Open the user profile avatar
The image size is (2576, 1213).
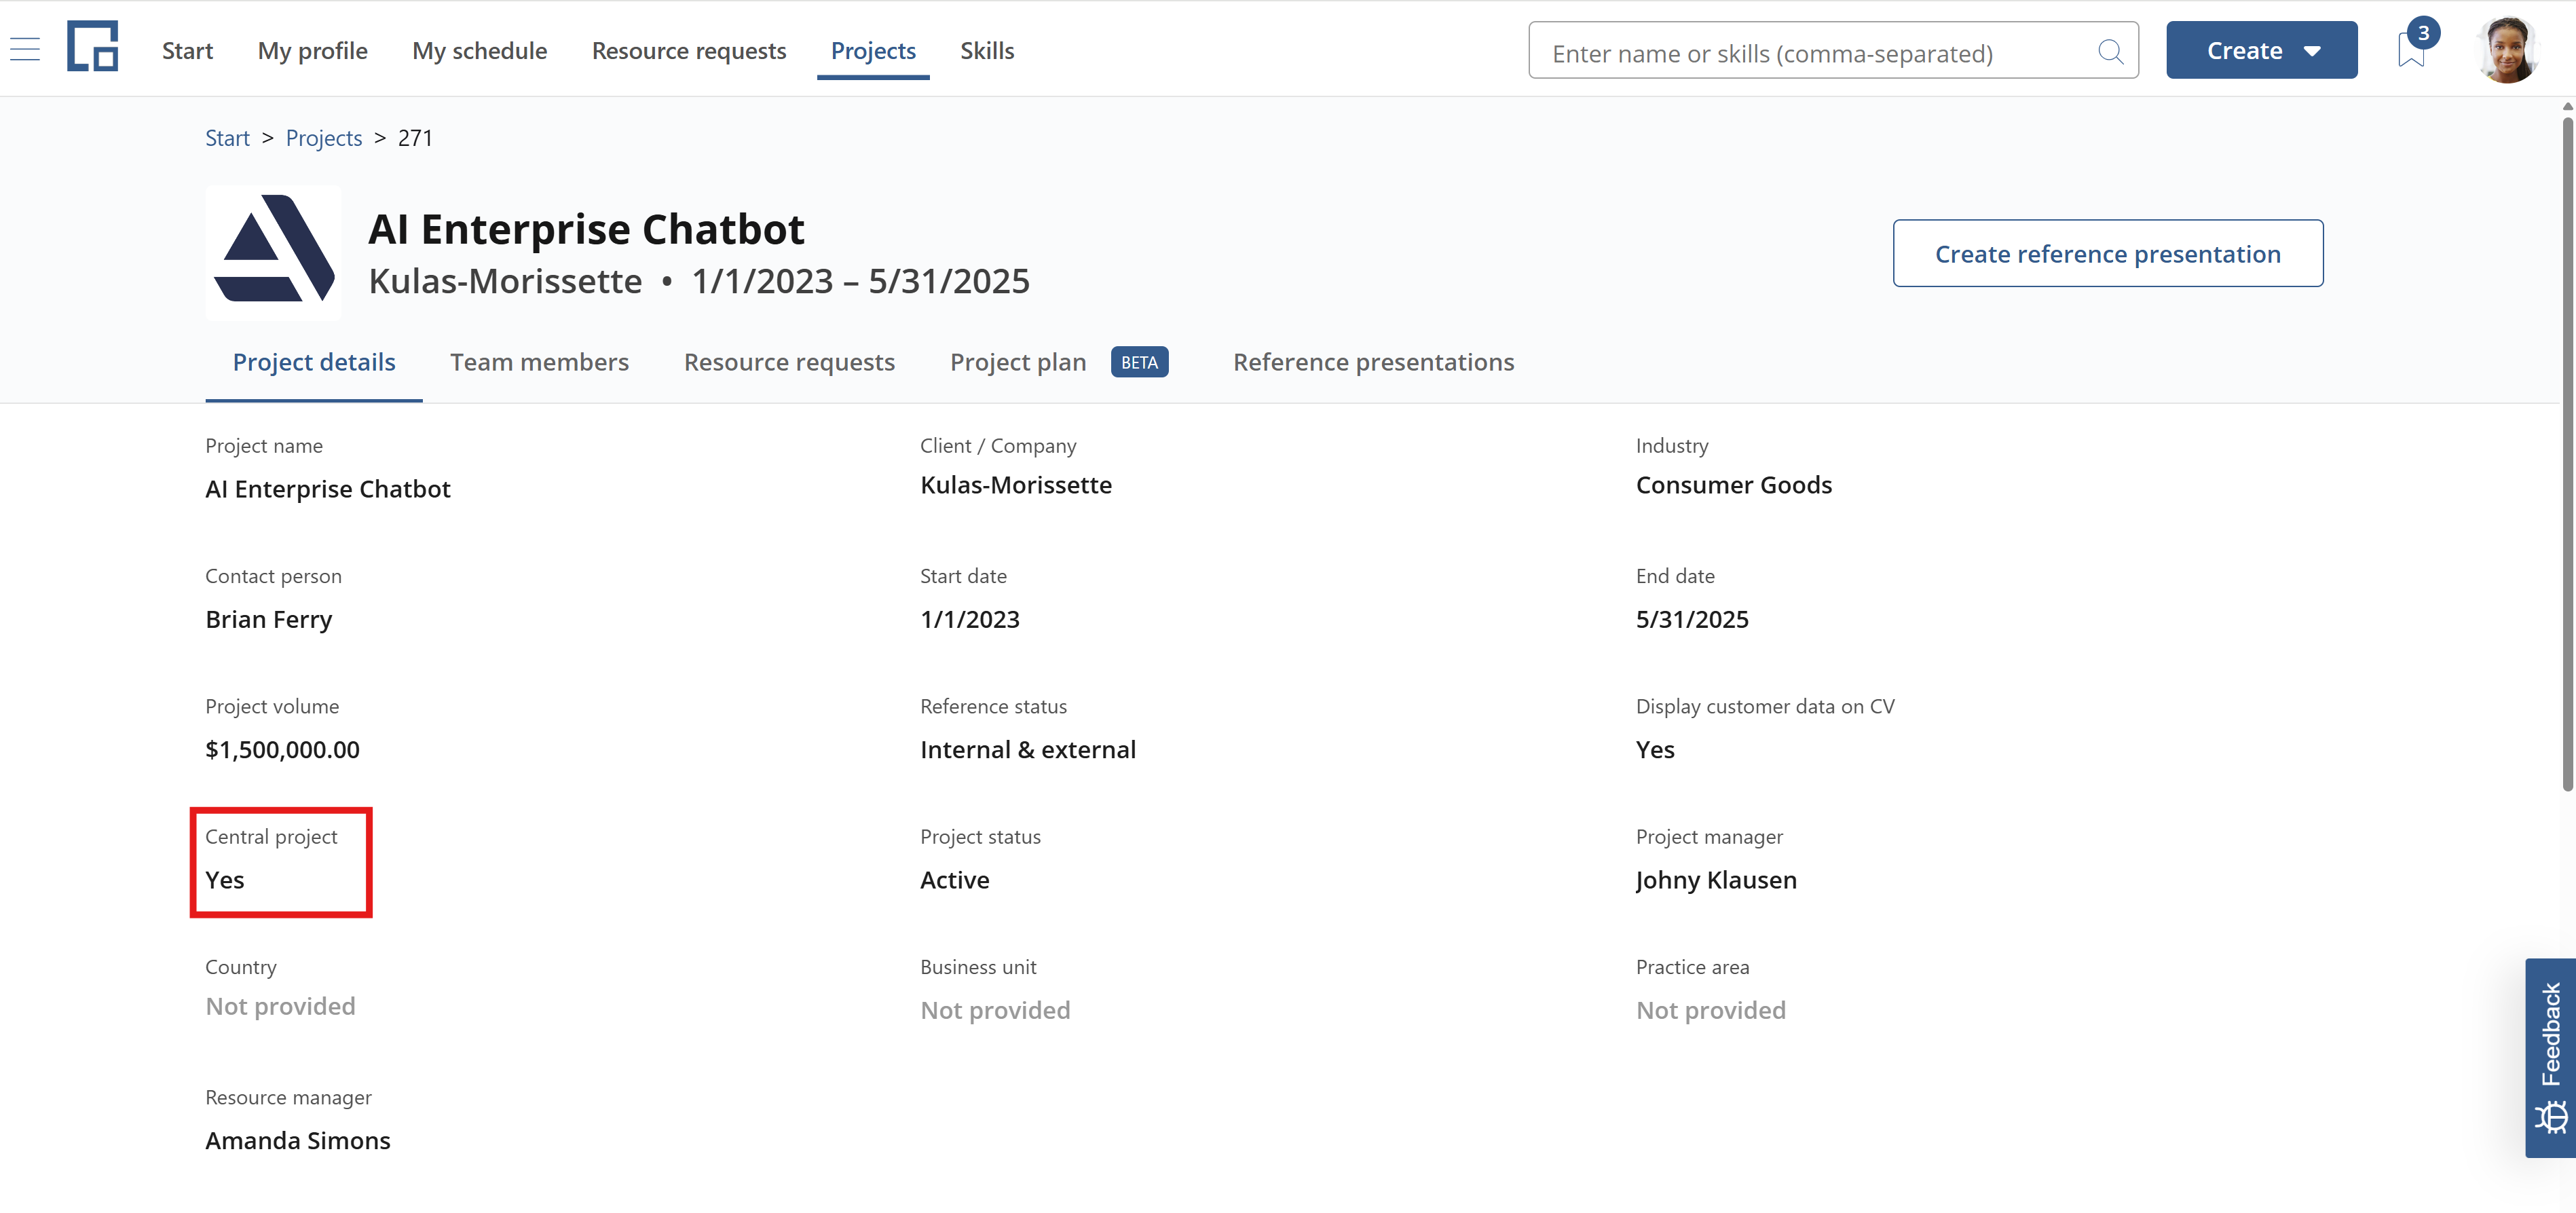tap(2508, 50)
